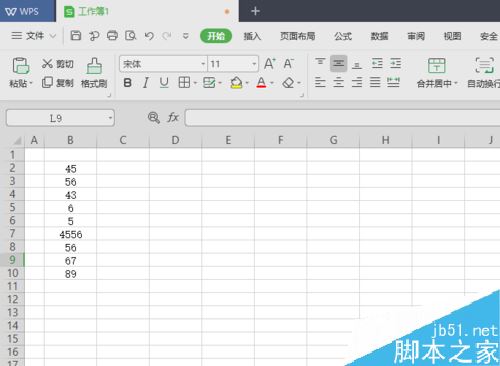Decrease font size with A- icon
The height and width of the screenshot is (366, 500).
288,63
